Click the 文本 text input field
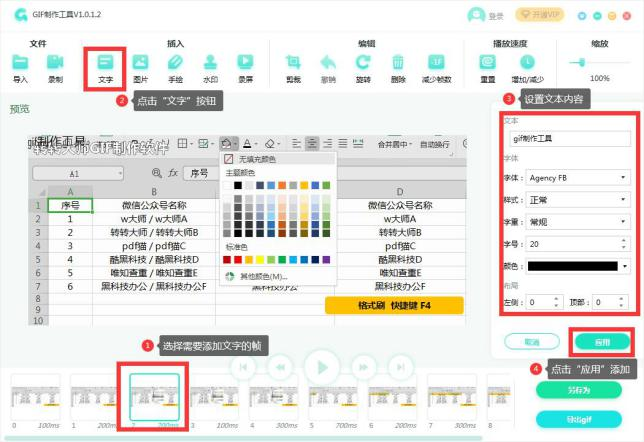644x442 pixels. [x=570, y=138]
